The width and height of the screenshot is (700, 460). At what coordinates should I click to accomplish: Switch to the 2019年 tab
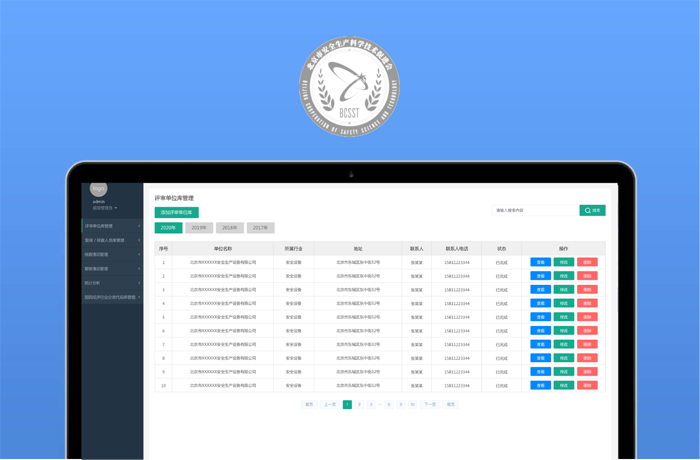point(199,228)
